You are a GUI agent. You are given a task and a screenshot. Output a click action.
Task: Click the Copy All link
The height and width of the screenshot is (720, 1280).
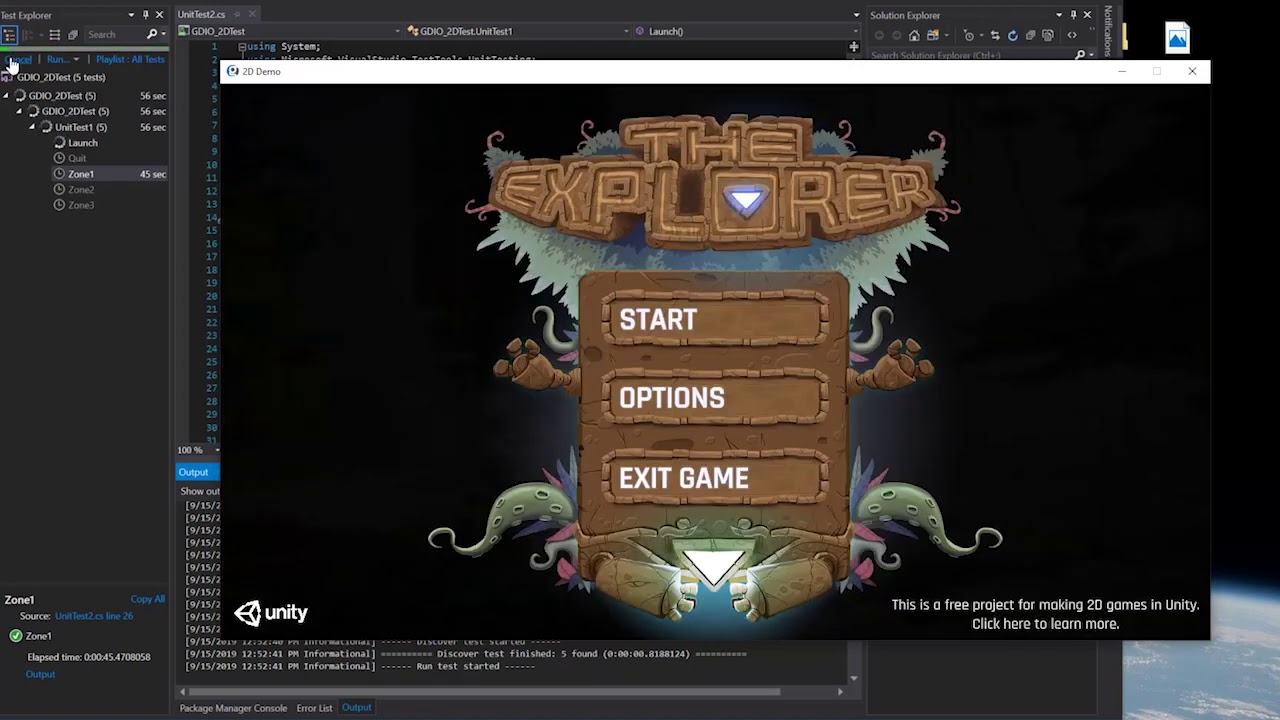pyautogui.click(x=147, y=599)
